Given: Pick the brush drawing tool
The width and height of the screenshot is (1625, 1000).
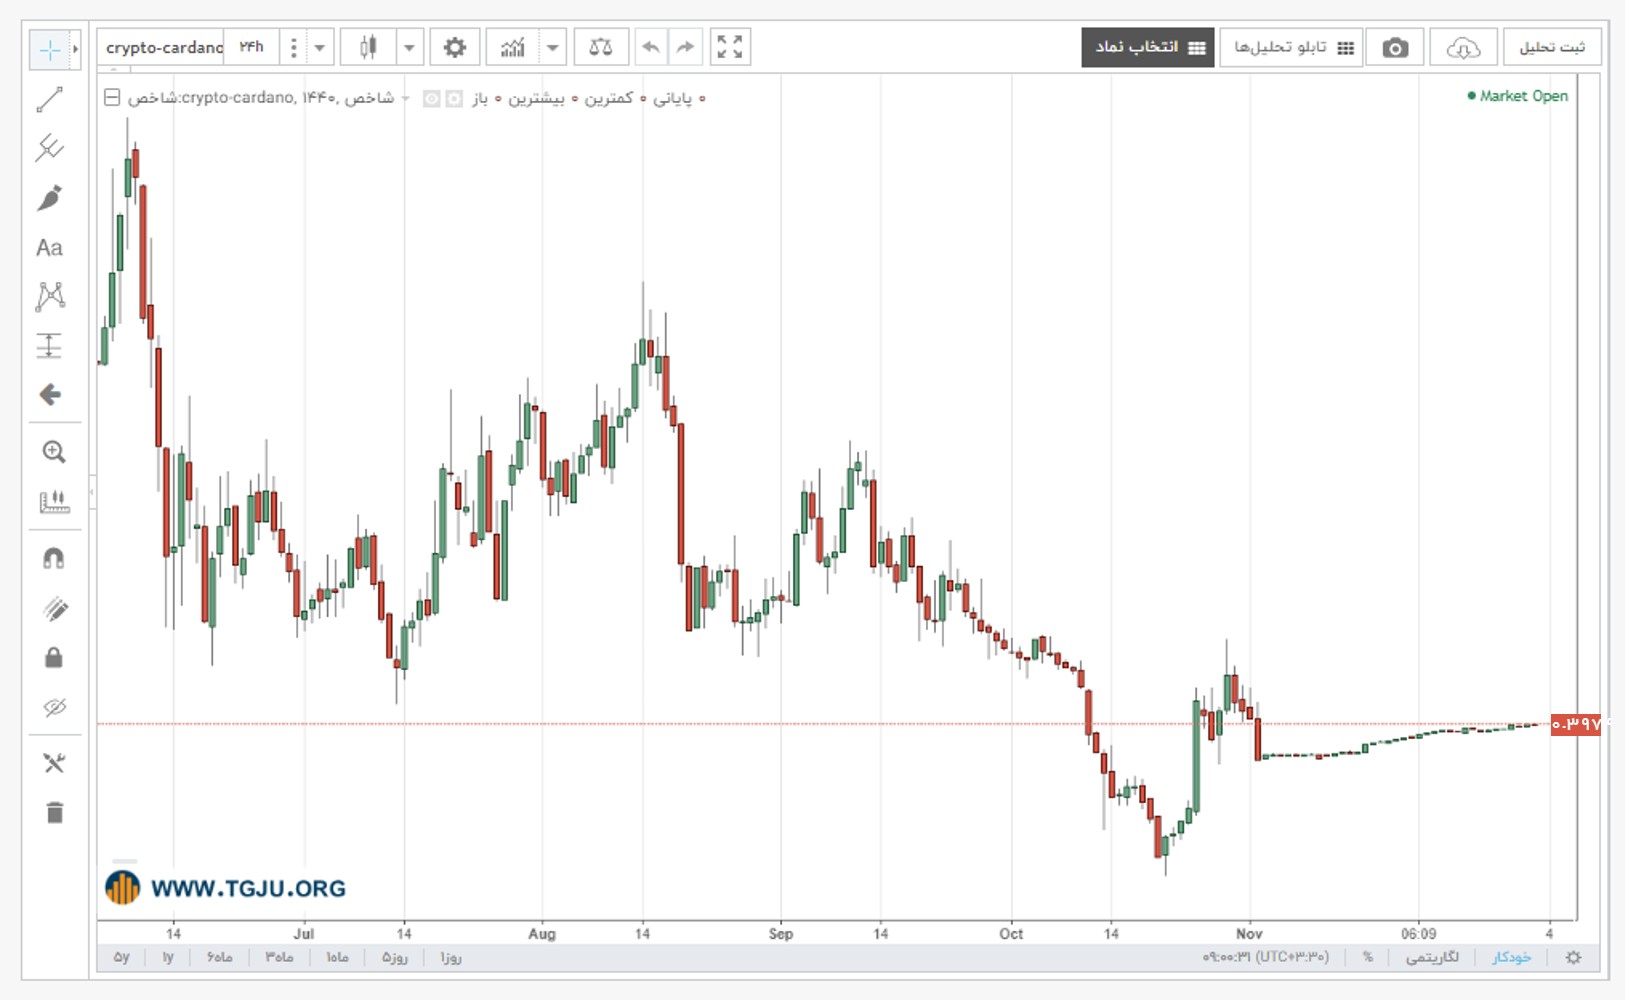Looking at the screenshot, I should tap(49, 198).
